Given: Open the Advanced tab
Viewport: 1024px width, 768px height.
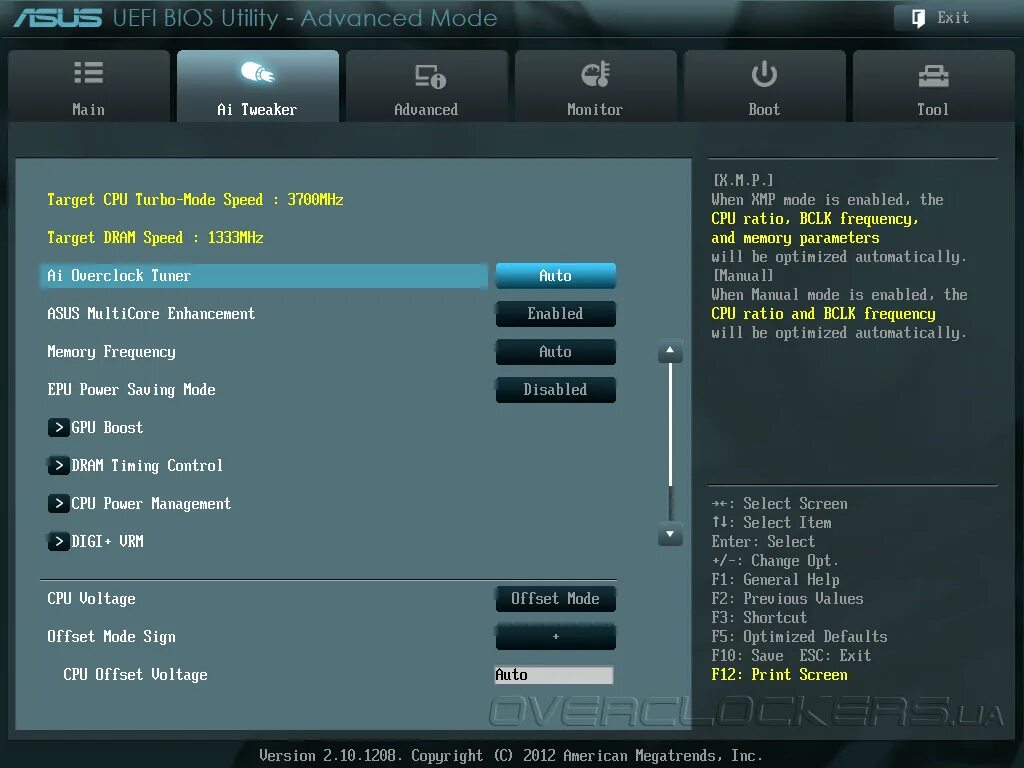Looking at the screenshot, I should (426, 86).
